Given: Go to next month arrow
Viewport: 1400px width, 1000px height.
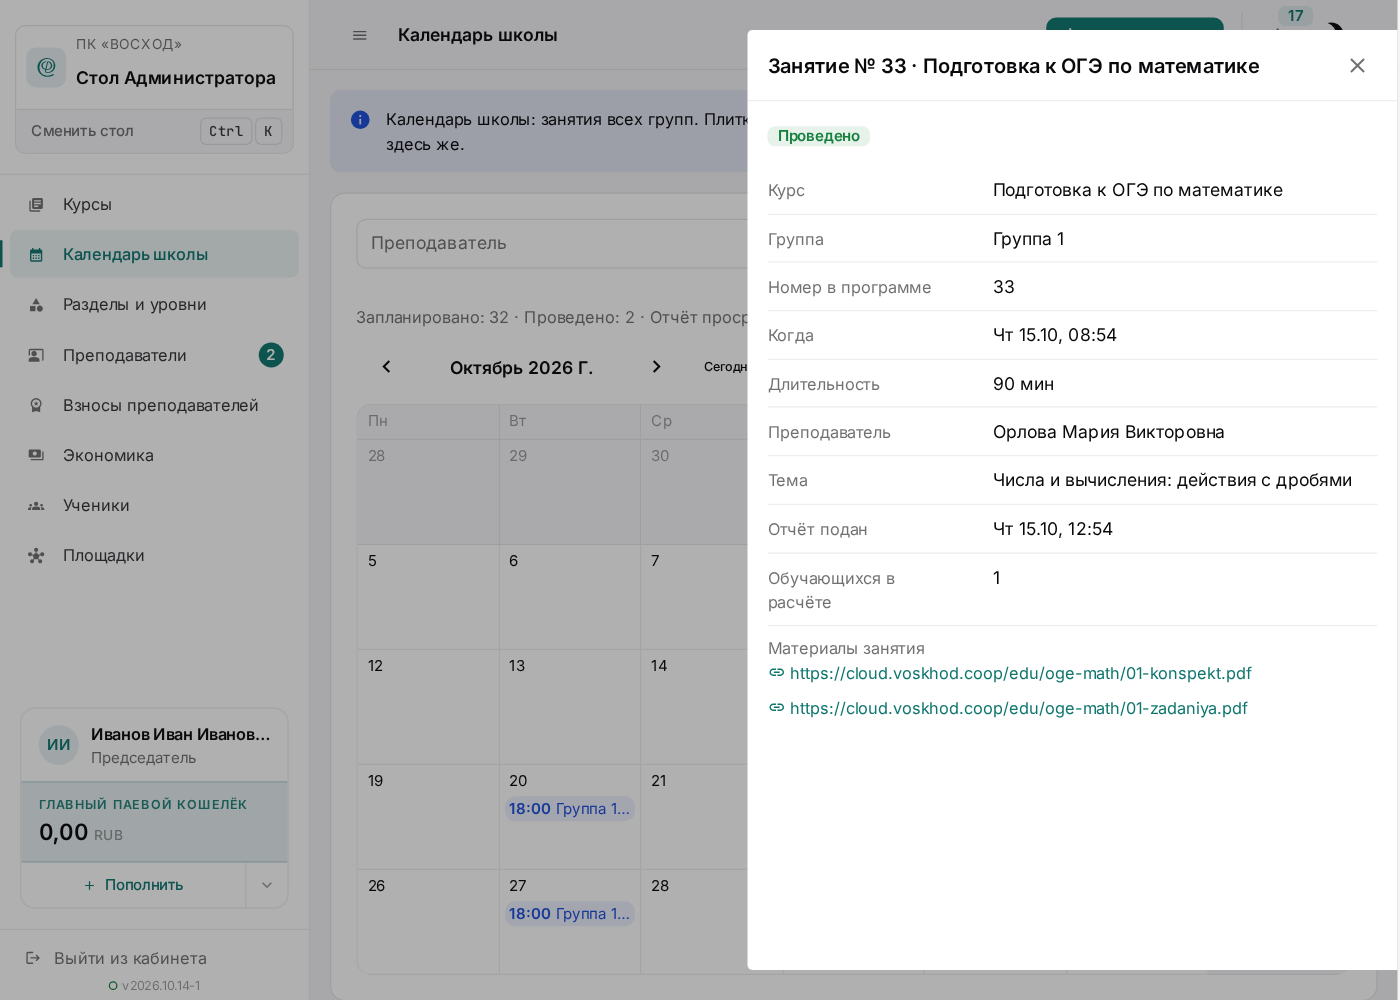Looking at the screenshot, I should [656, 367].
